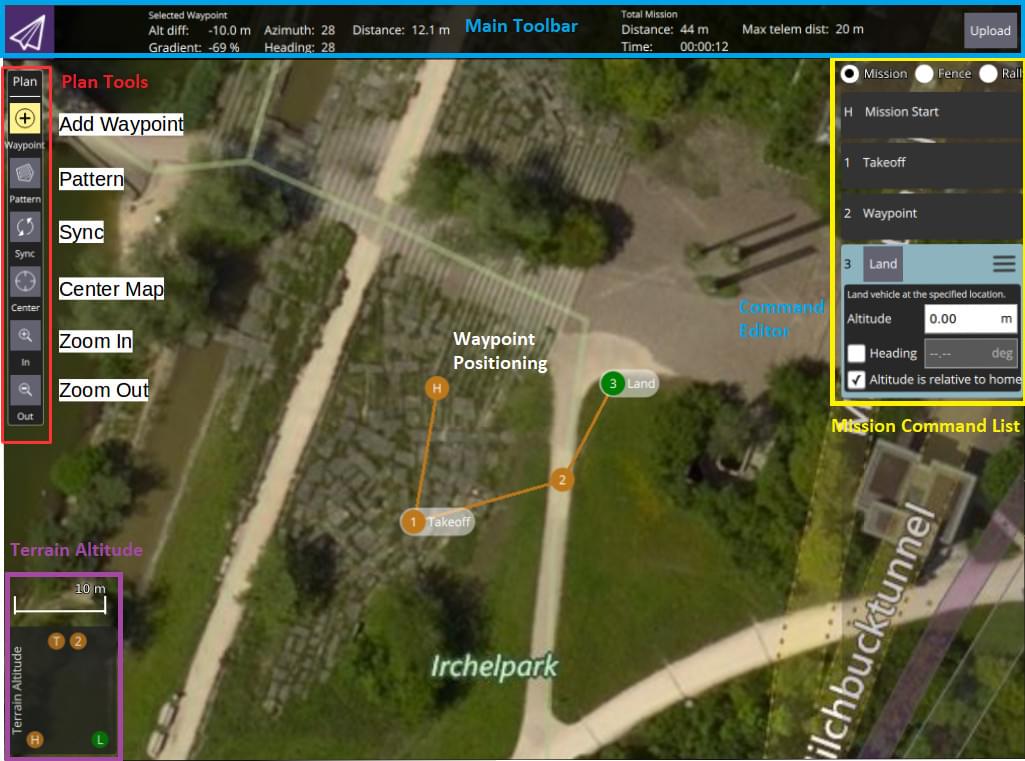
Task: Select the Fence radio button
Action: pyautogui.click(x=924, y=73)
